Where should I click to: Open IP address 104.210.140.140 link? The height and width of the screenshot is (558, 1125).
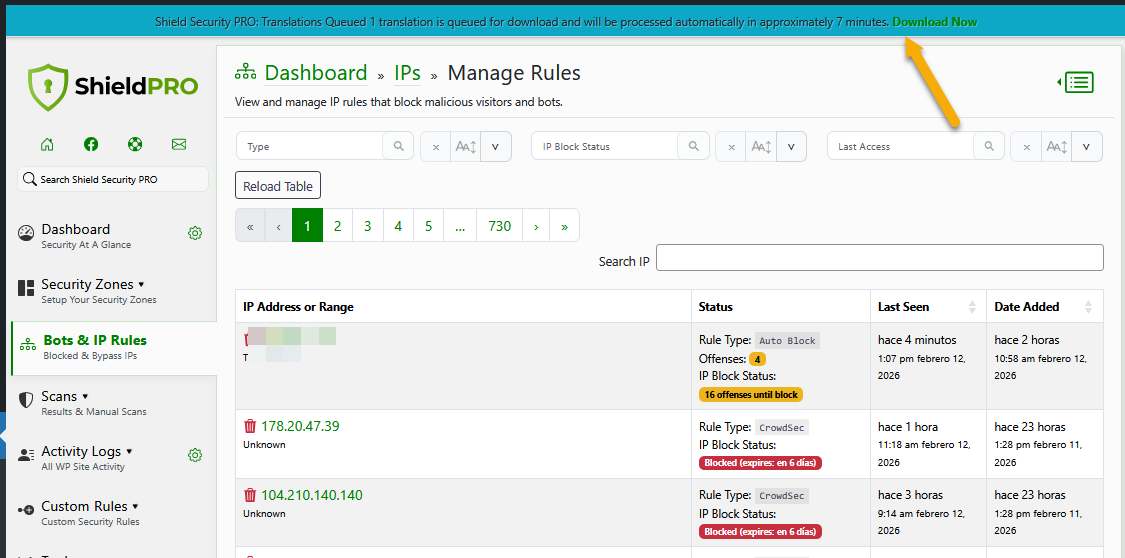tap(311, 495)
